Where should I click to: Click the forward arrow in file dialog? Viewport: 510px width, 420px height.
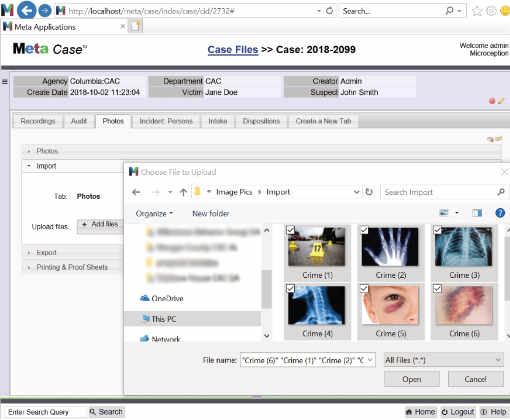click(x=155, y=192)
